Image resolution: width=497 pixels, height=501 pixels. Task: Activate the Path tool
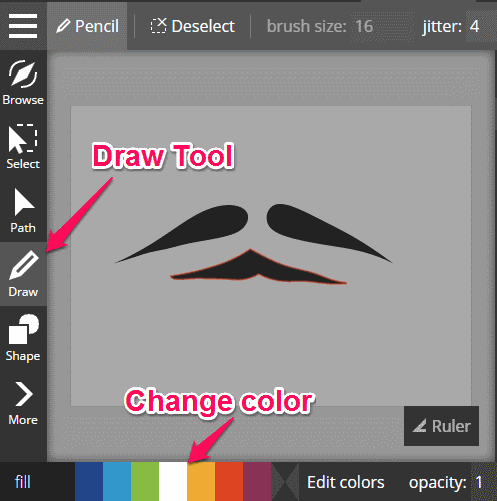23,210
